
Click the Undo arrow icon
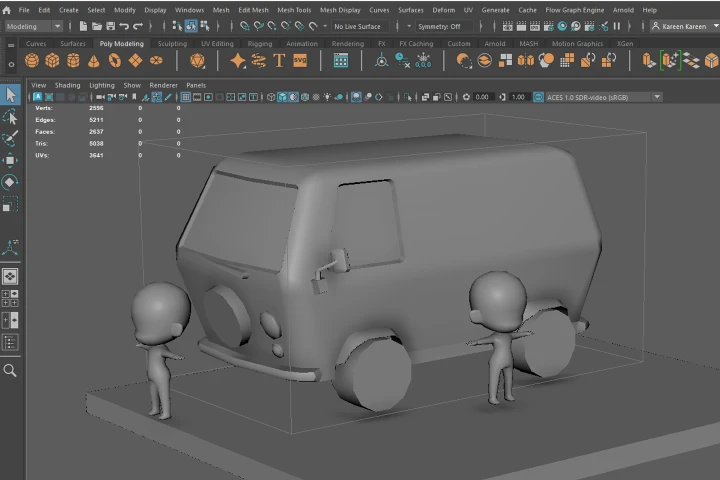pyautogui.click(x=124, y=26)
